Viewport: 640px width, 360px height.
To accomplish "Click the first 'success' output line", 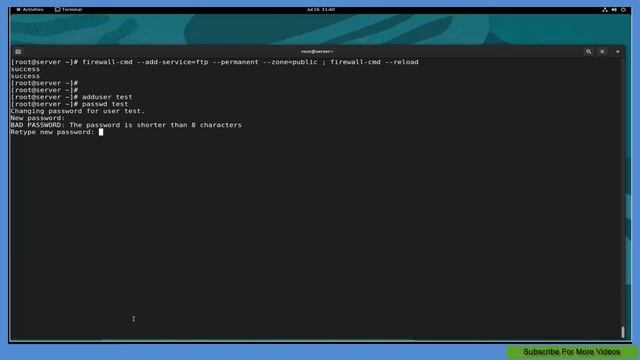I will 25,69.
